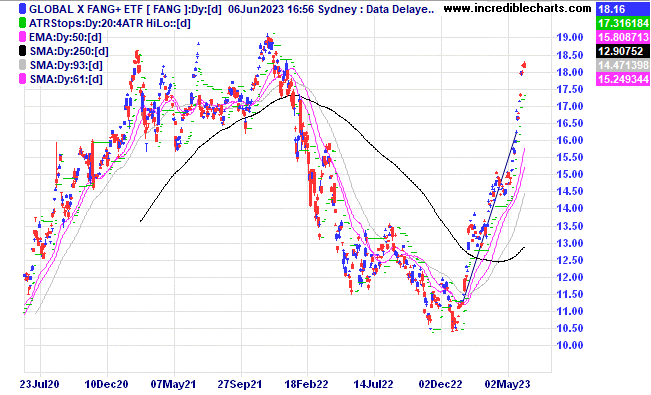Click the 18Feb22 date axis label
This screenshot has width=651, height=395.
[x=306, y=384]
